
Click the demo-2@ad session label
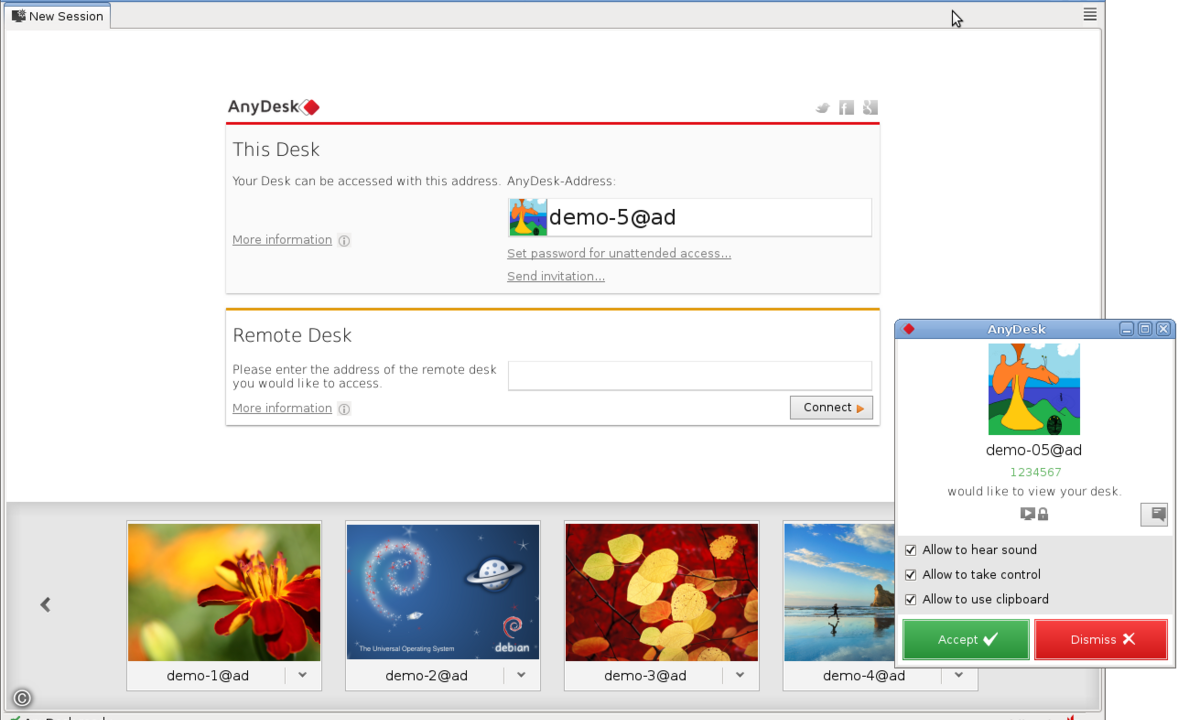(427, 676)
